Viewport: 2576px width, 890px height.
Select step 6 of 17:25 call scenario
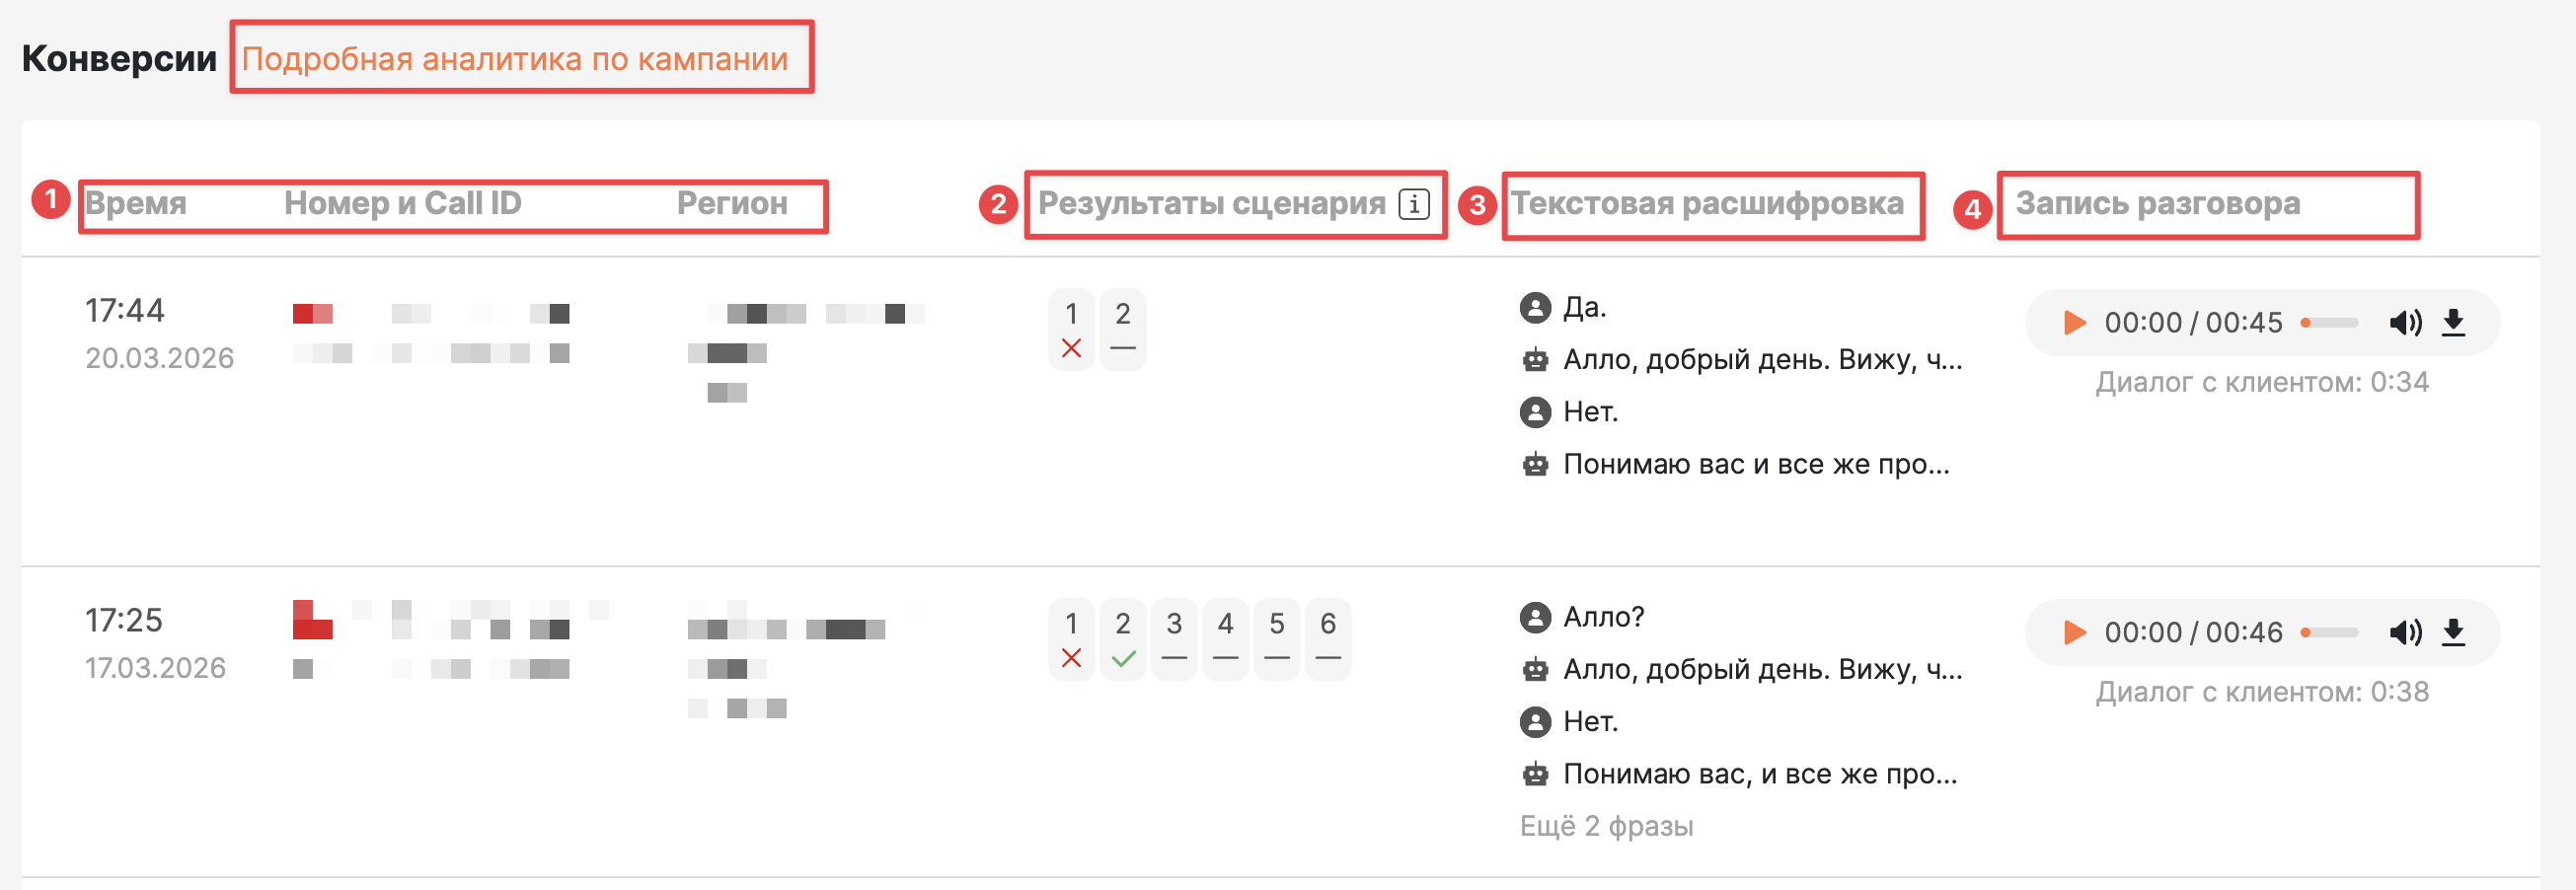pos(1328,640)
